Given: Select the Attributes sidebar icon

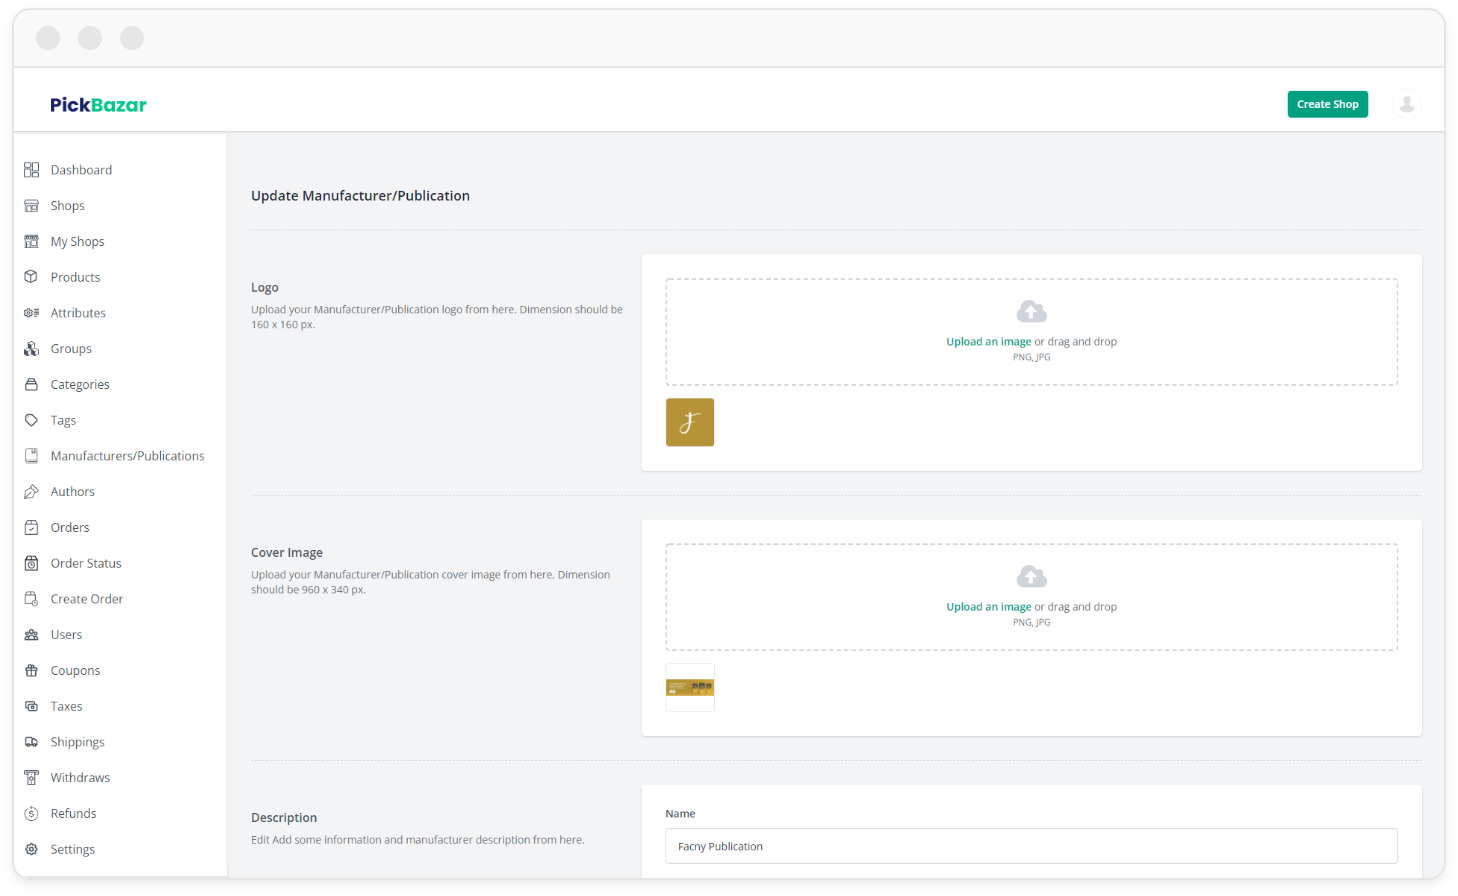Looking at the screenshot, I should 31,313.
